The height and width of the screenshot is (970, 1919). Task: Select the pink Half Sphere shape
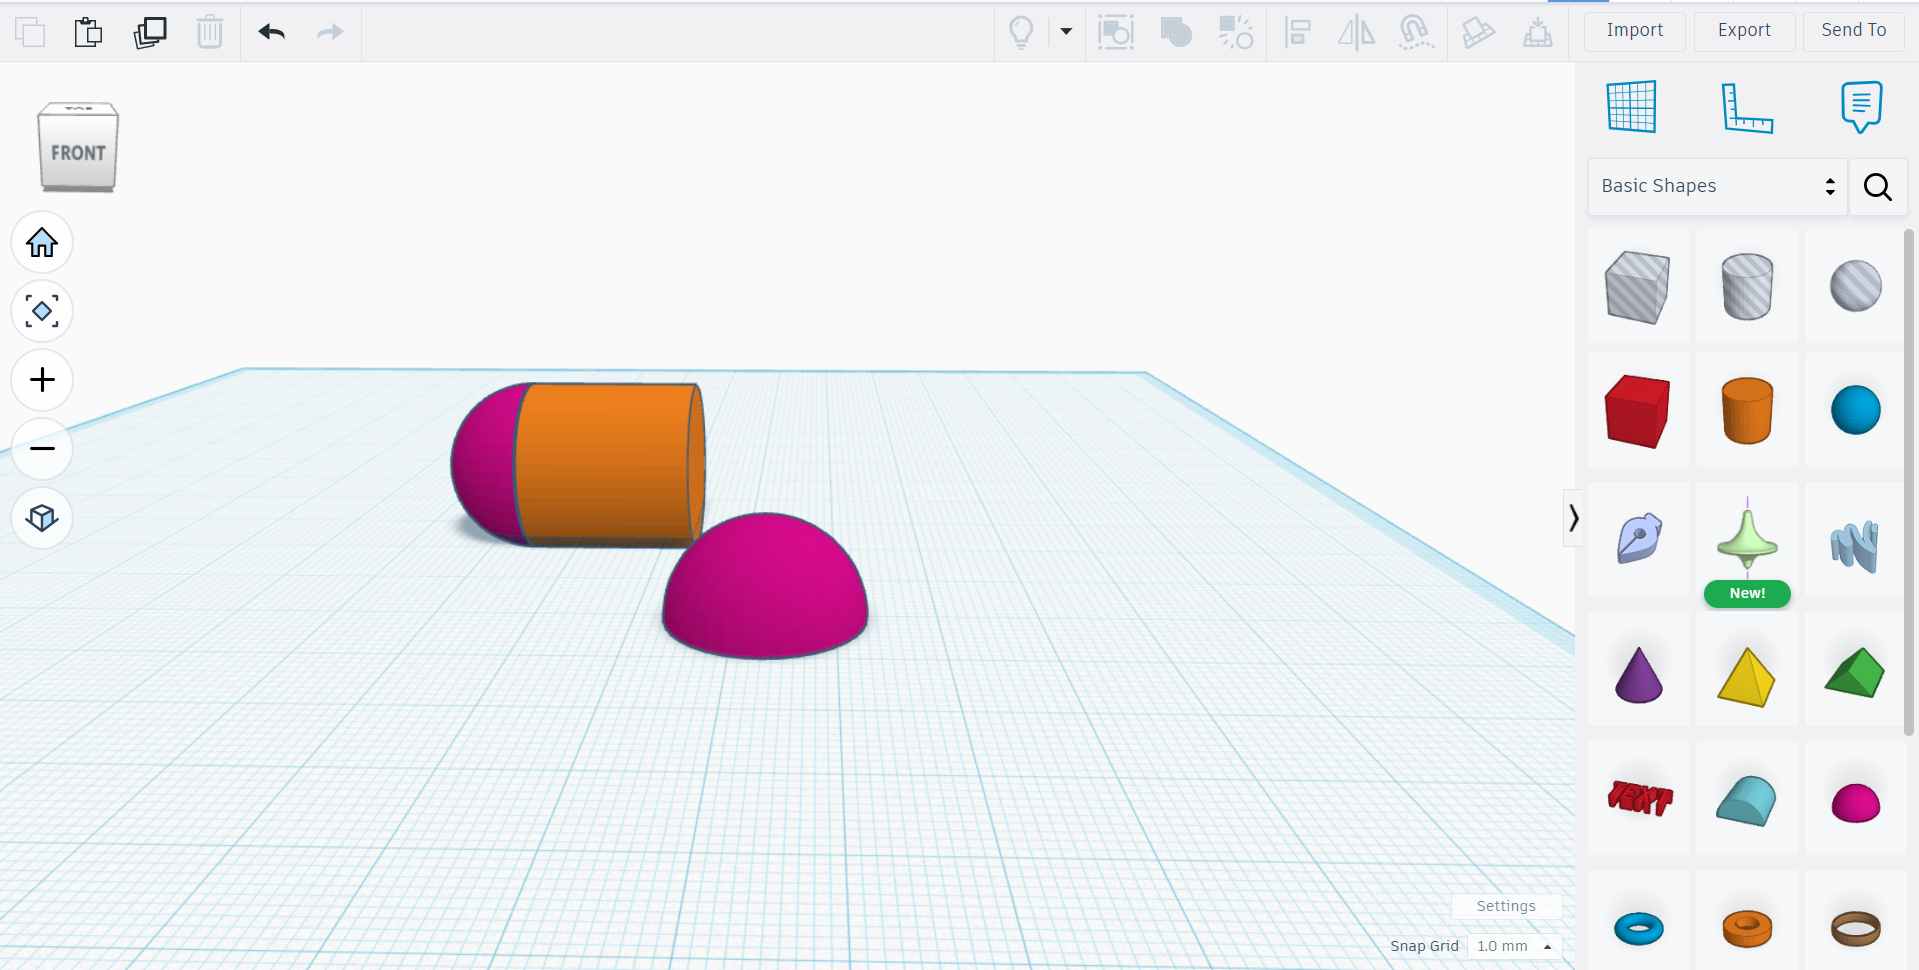1856,802
